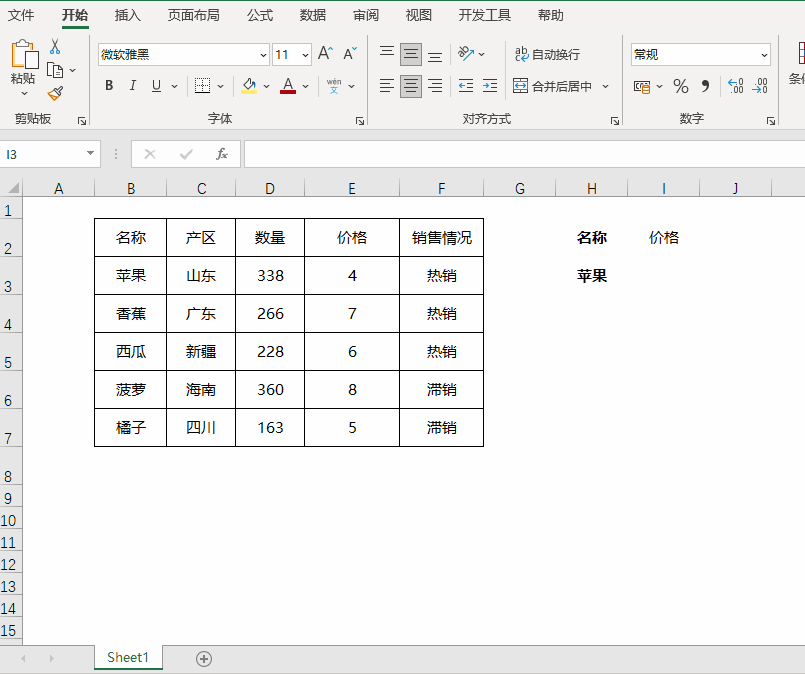Screen dimensions: 805x674
Task: Apply the yellow fill color bucket
Action: 250,86
